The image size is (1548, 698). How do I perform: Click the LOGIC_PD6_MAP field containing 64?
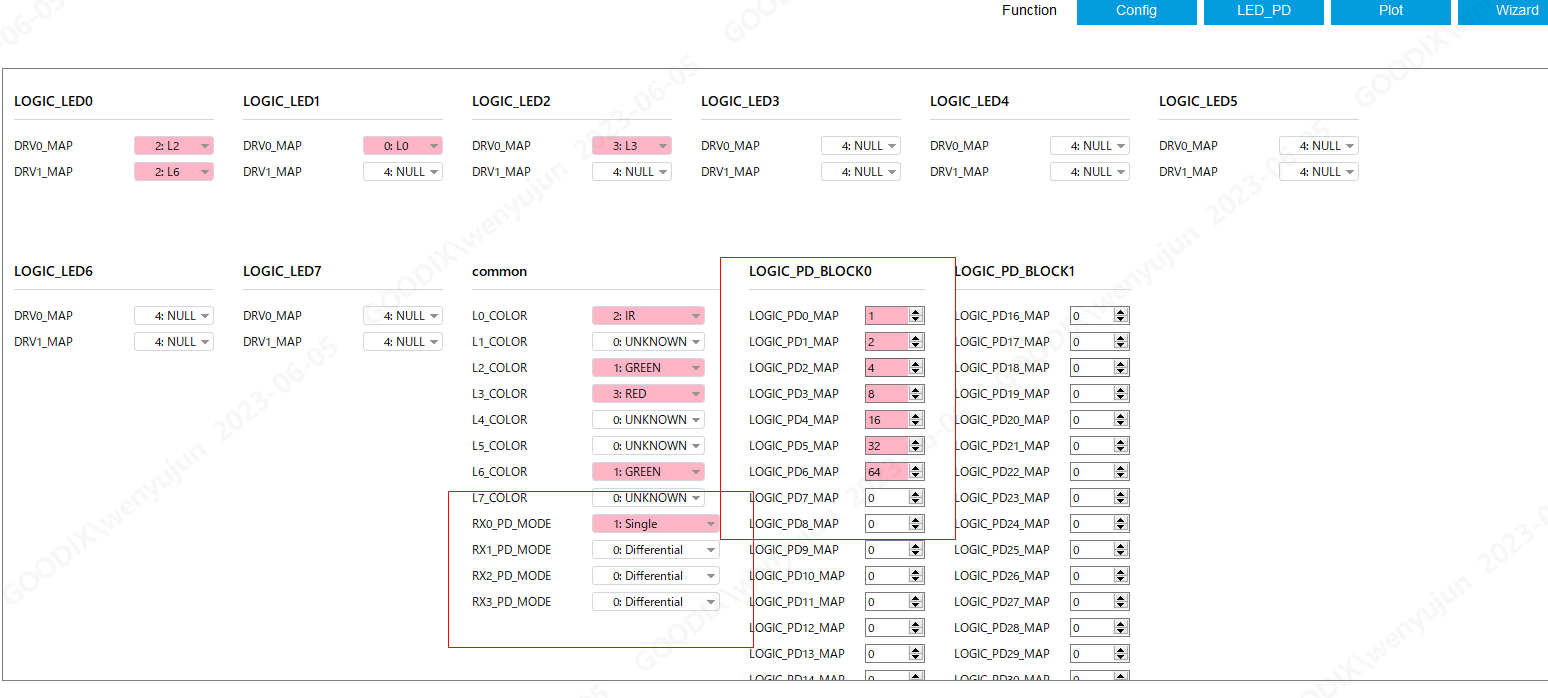(x=886, y=472)
